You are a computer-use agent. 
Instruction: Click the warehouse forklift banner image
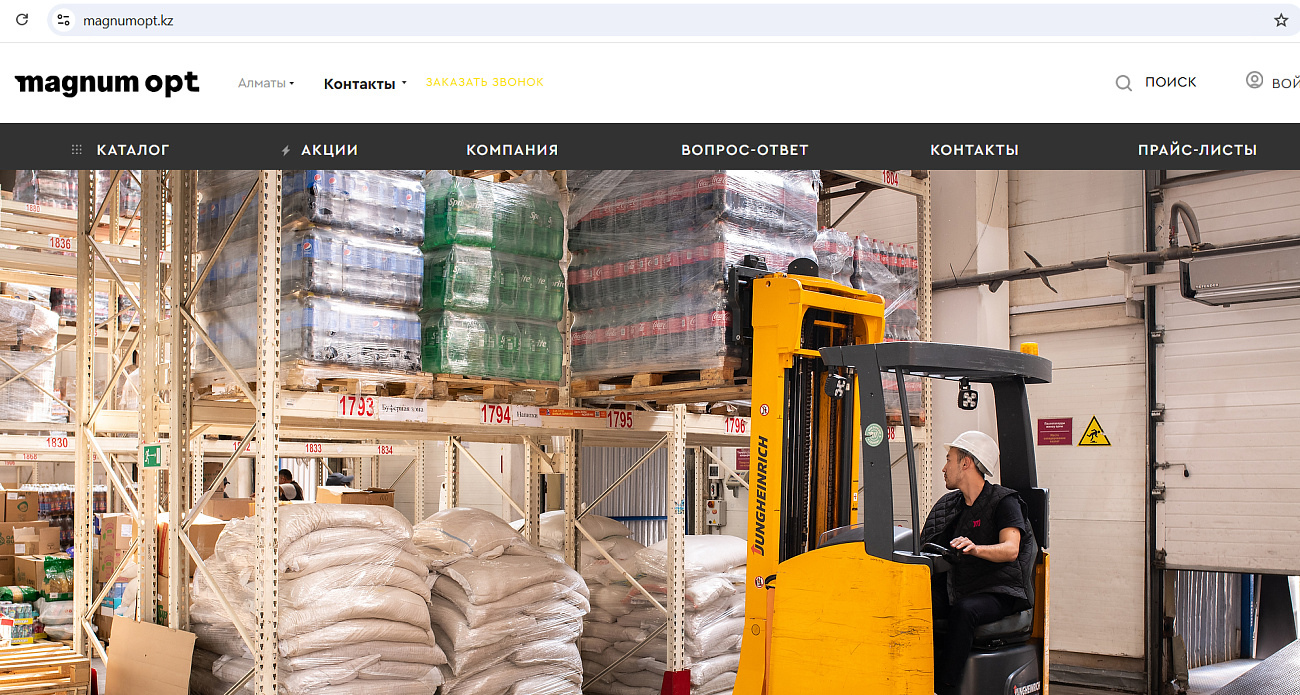(650, 432)
